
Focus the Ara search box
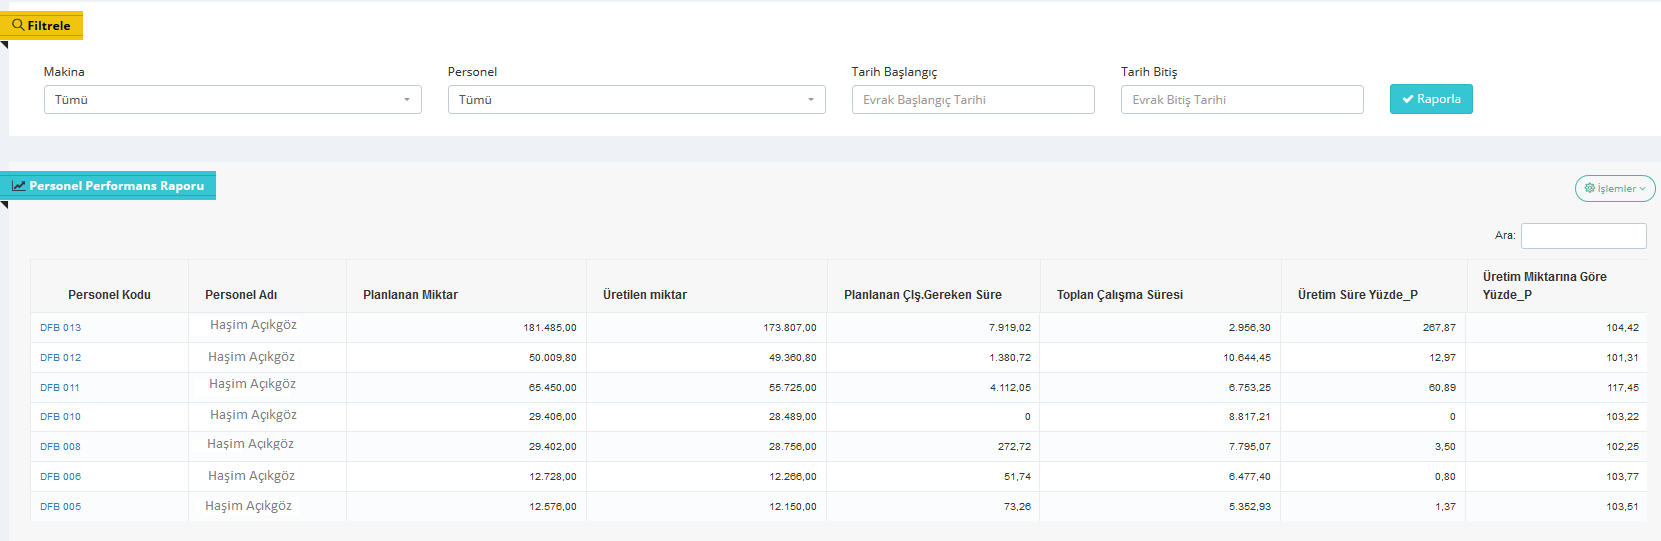click(1583, 236)
